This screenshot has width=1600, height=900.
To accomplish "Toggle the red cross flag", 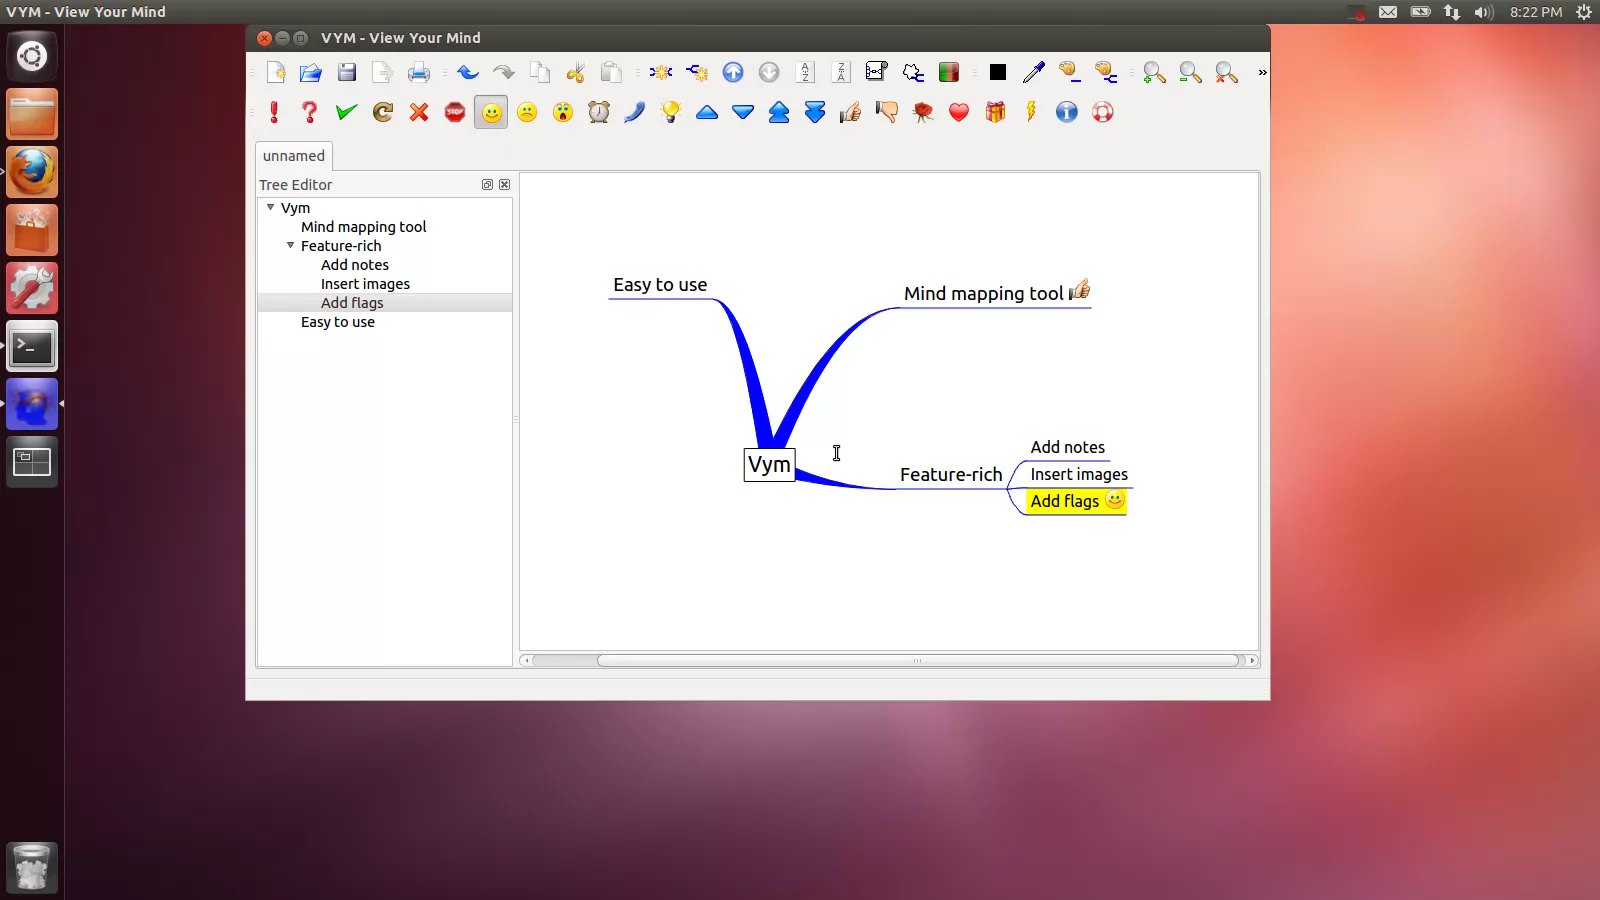I will [x=419, y=112].
